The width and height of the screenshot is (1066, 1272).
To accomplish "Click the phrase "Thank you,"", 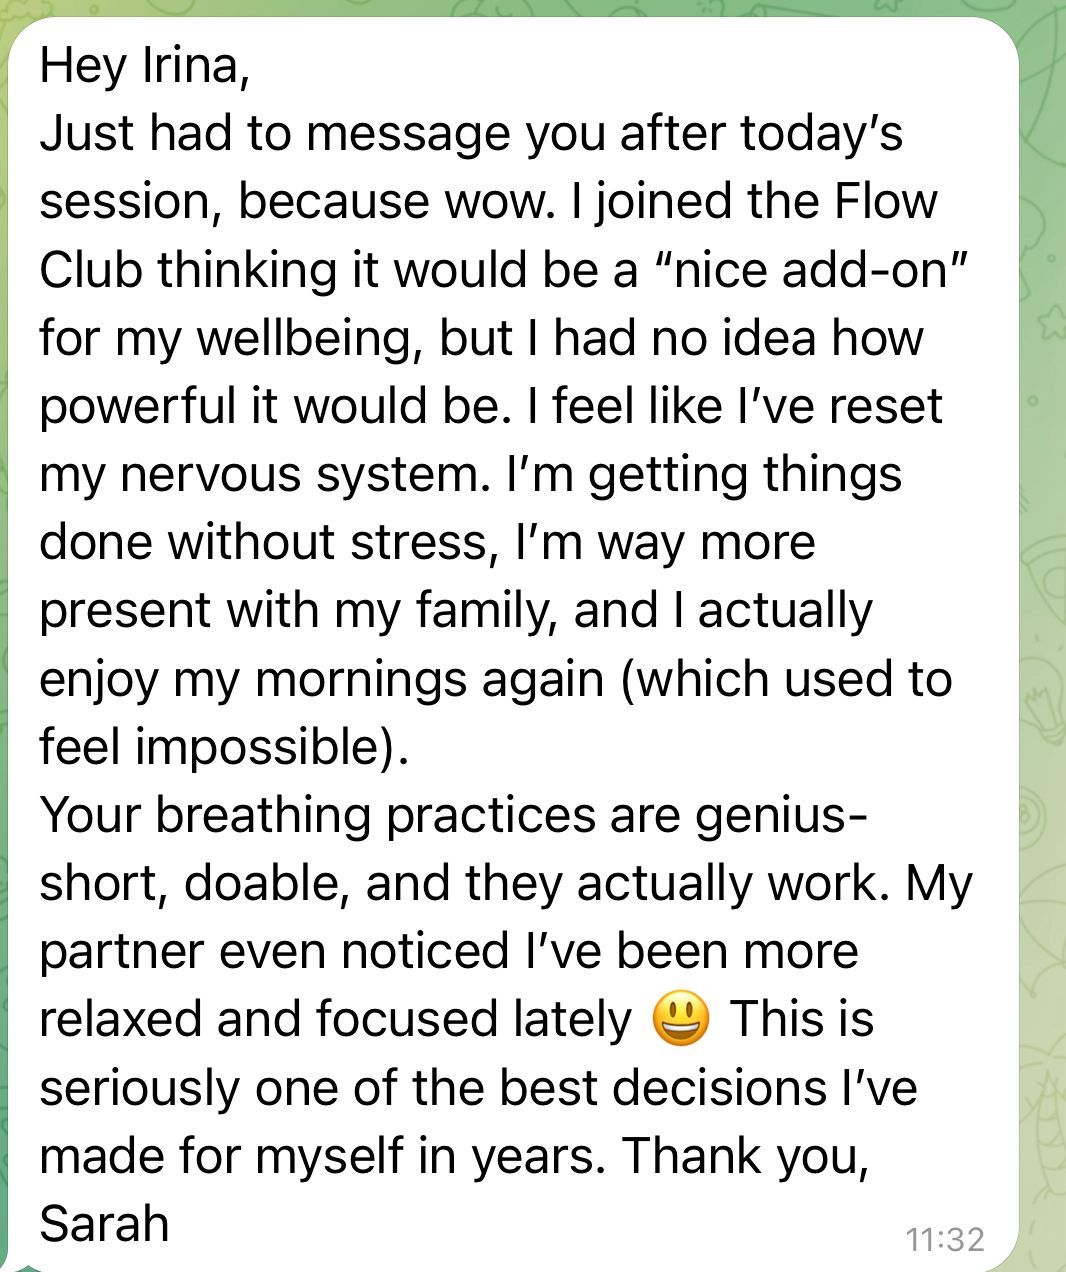I will [x=744, y=1156].
